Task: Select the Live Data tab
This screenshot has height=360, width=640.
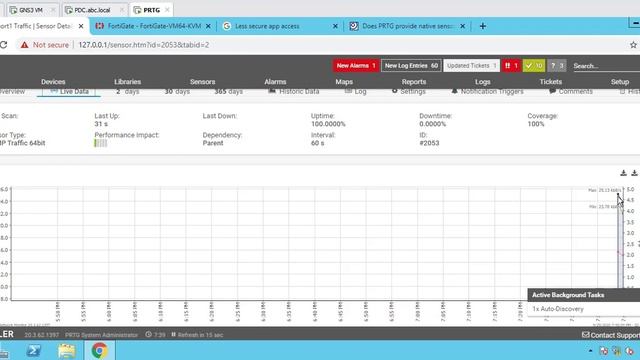Action: pos(69,92)
